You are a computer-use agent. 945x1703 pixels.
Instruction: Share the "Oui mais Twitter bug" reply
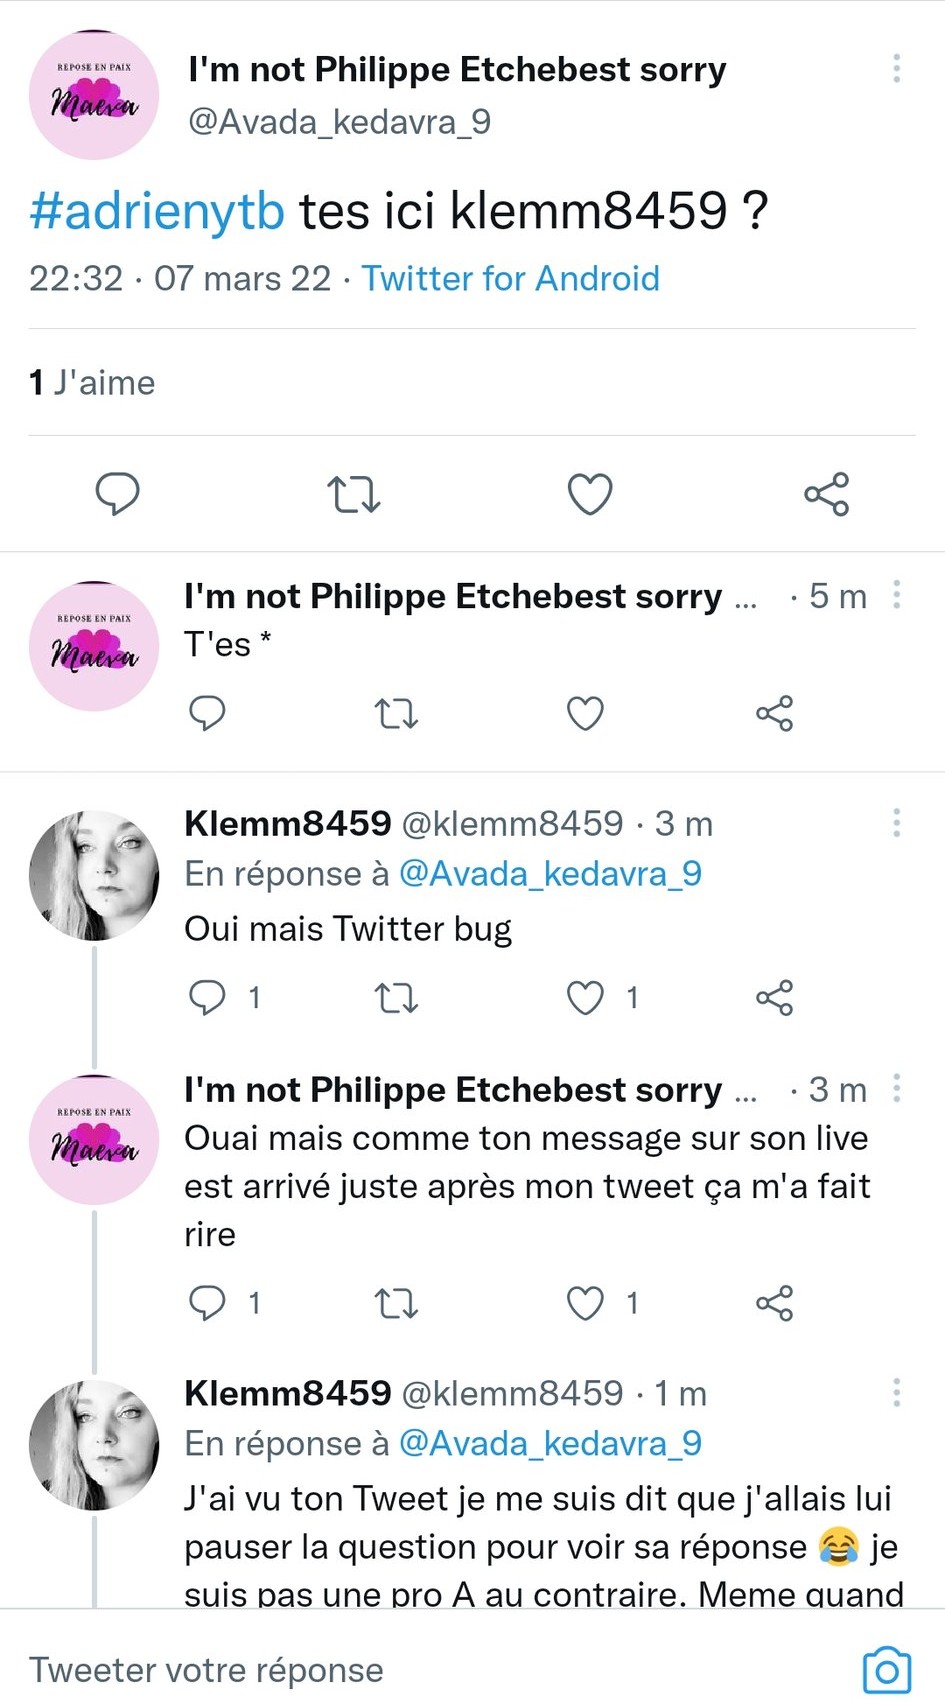[774, 997]
